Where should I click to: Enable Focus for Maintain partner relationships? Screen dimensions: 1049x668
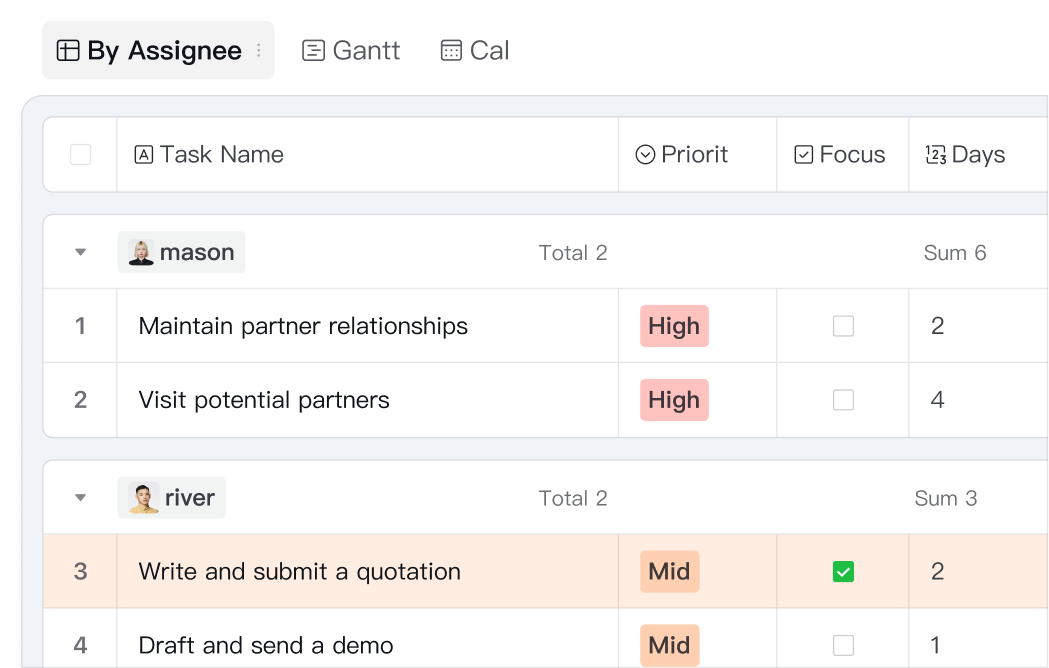[843, 326]
